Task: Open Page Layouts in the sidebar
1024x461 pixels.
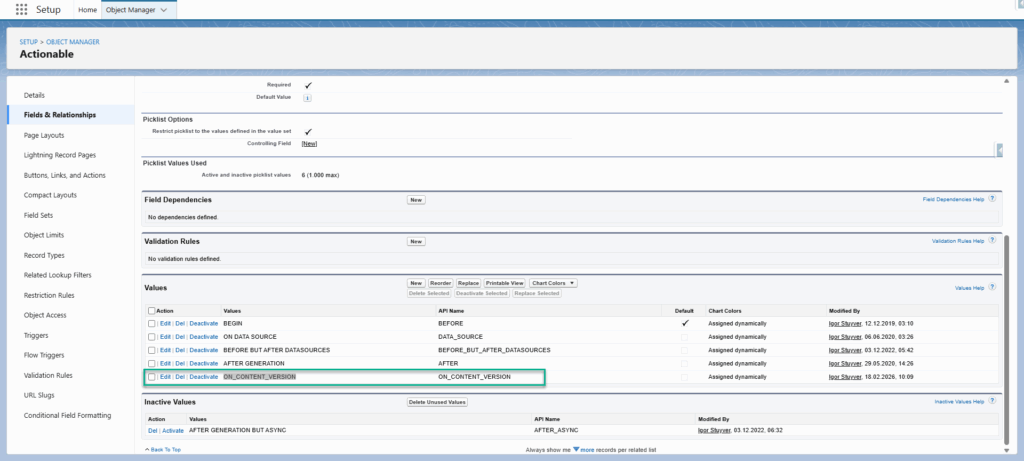Action: 44,135
